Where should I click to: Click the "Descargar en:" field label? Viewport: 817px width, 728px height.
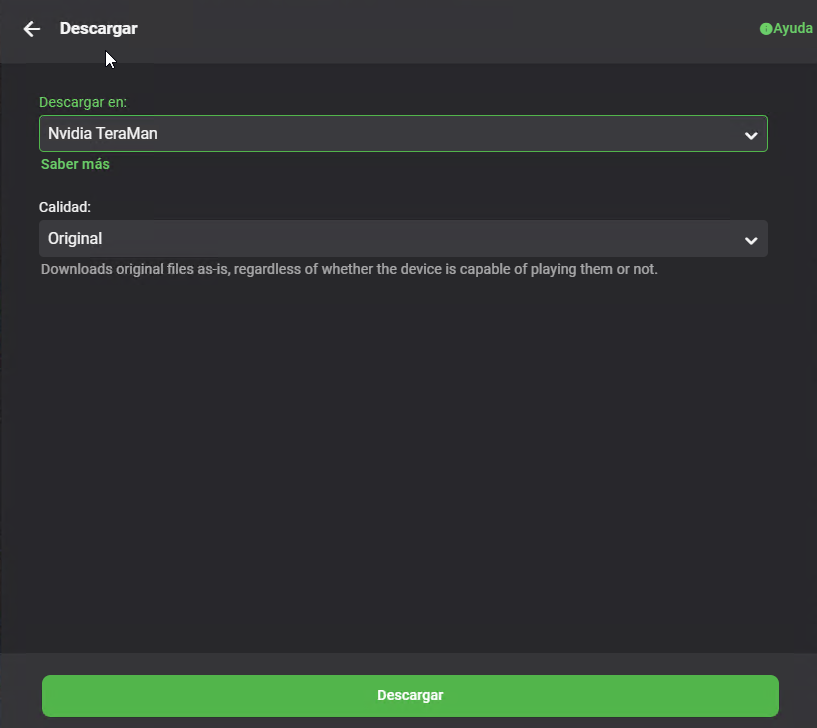[83, 102]
